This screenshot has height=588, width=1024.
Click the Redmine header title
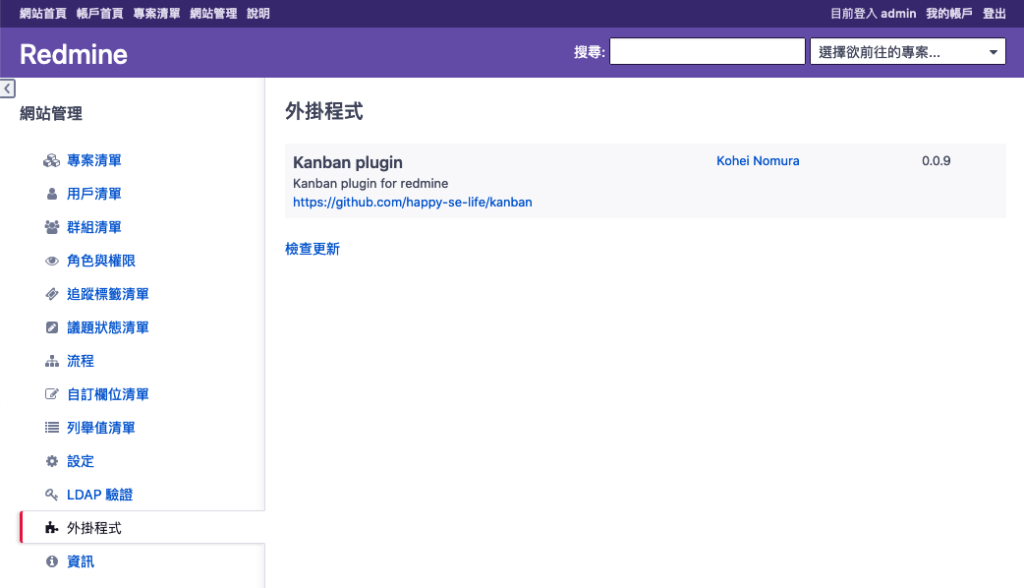[73, 54]
